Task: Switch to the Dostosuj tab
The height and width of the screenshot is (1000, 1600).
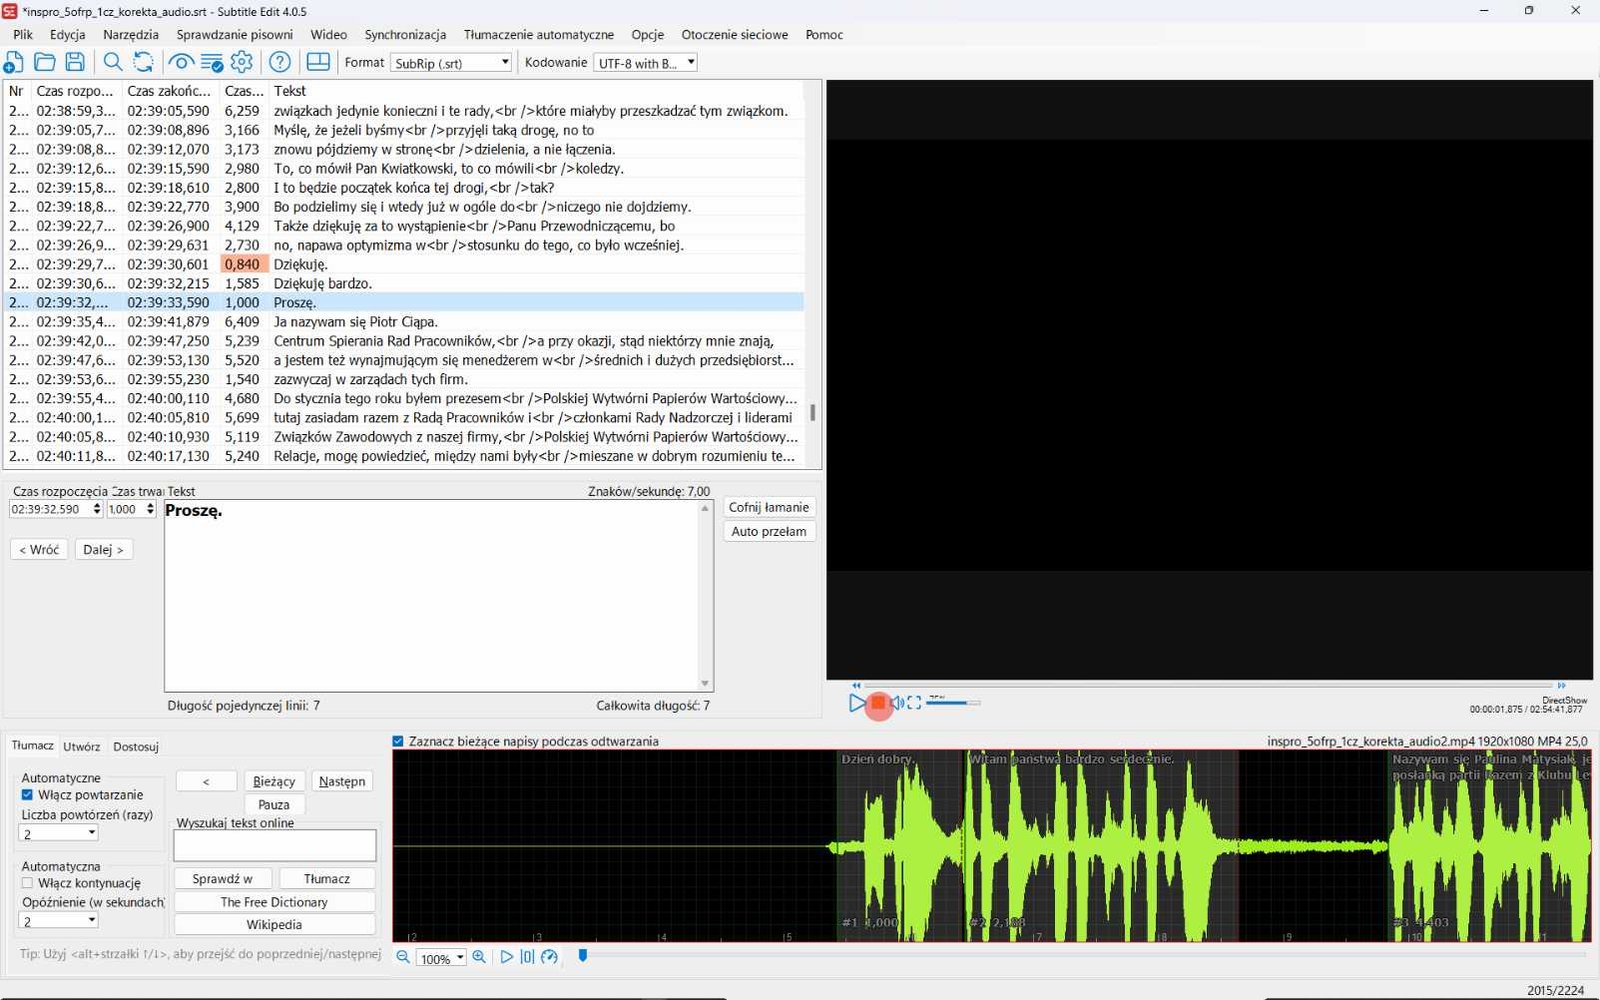Action: [x=136, y=746]
